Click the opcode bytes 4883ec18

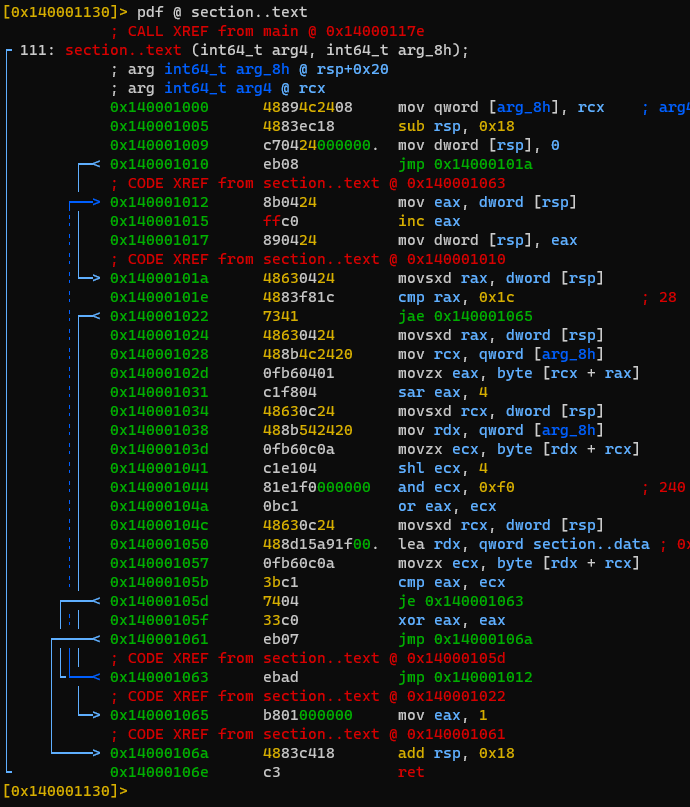click(299, 126)
